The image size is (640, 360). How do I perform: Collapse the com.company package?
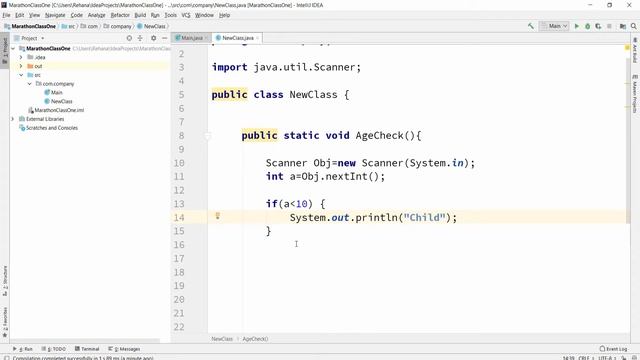[29, 84]
